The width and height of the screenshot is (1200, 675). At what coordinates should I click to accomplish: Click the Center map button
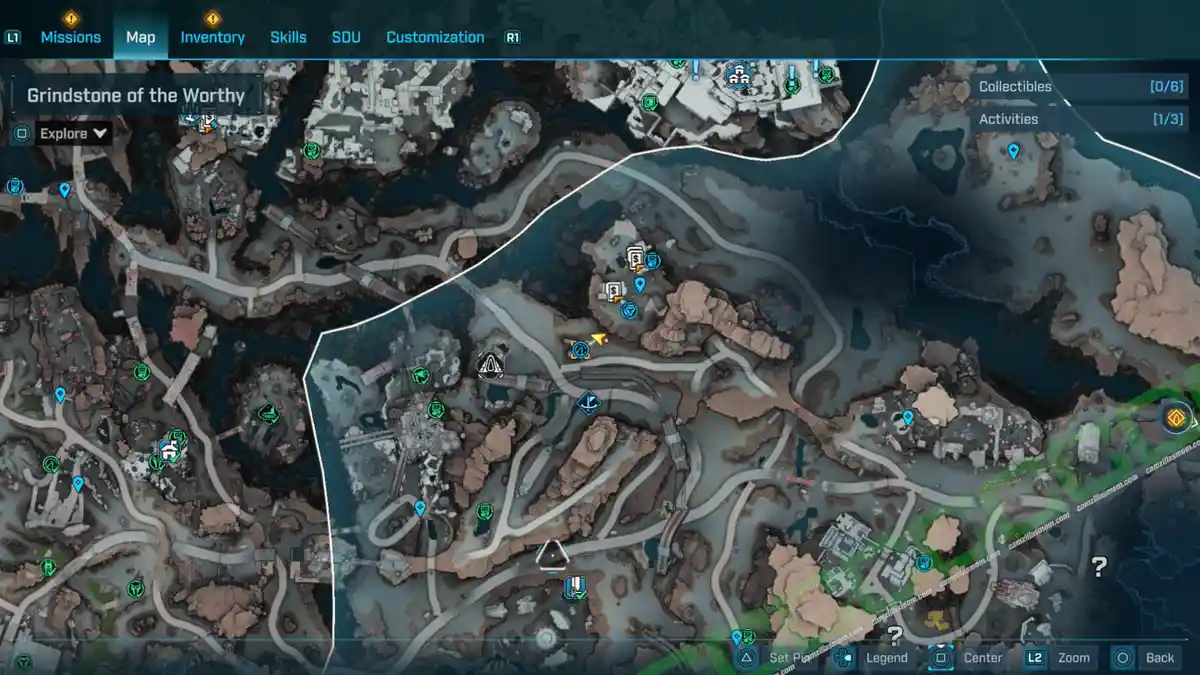click(x=968, y=657)
